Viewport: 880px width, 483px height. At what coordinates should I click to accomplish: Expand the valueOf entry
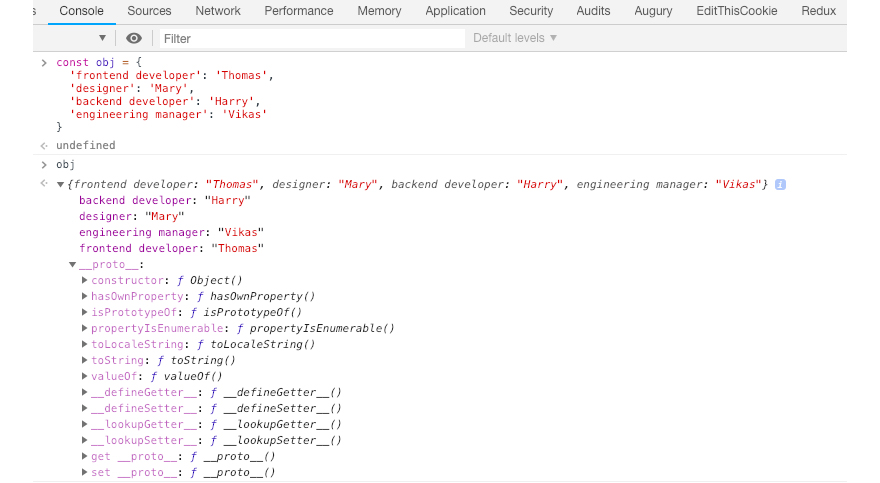84,376
